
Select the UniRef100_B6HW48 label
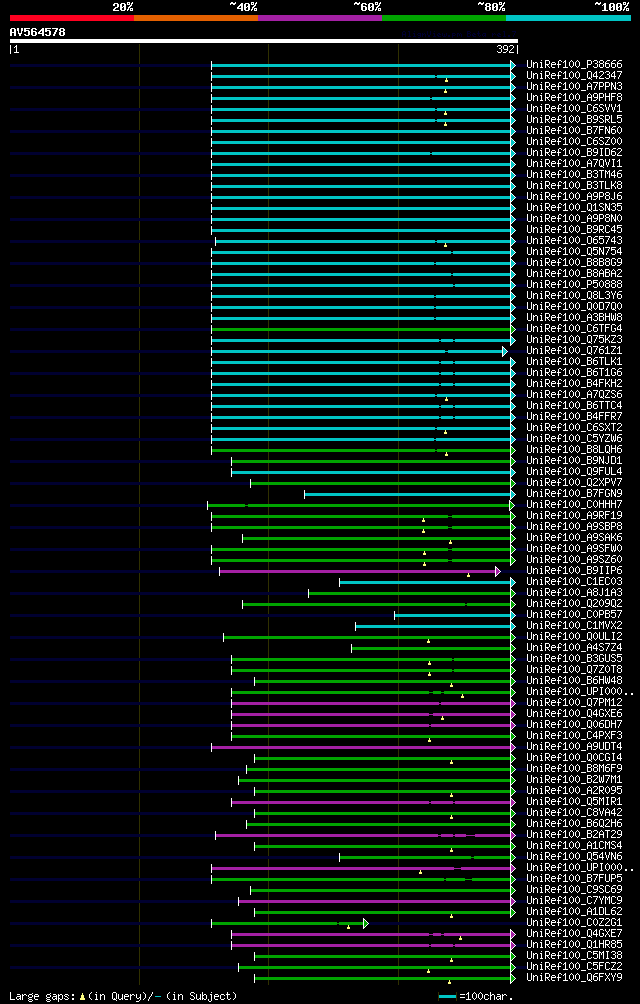point(574,680)
